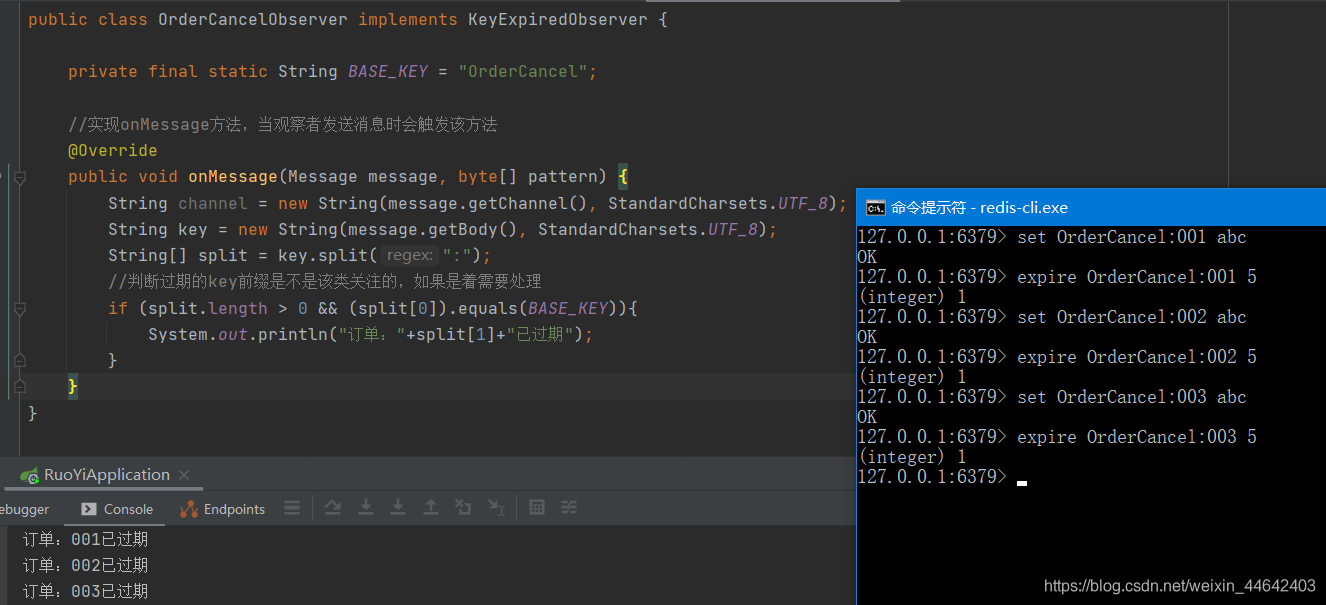Click the redis-cli.exe window title bar
1326x605 pixels.
[1091, 207]
